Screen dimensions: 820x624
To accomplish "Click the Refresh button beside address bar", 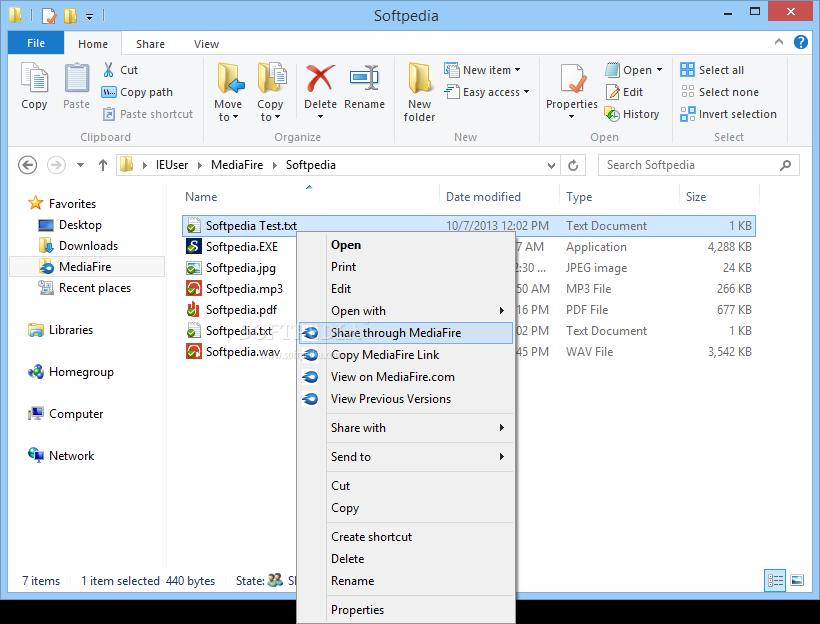I will click(573, 165).
